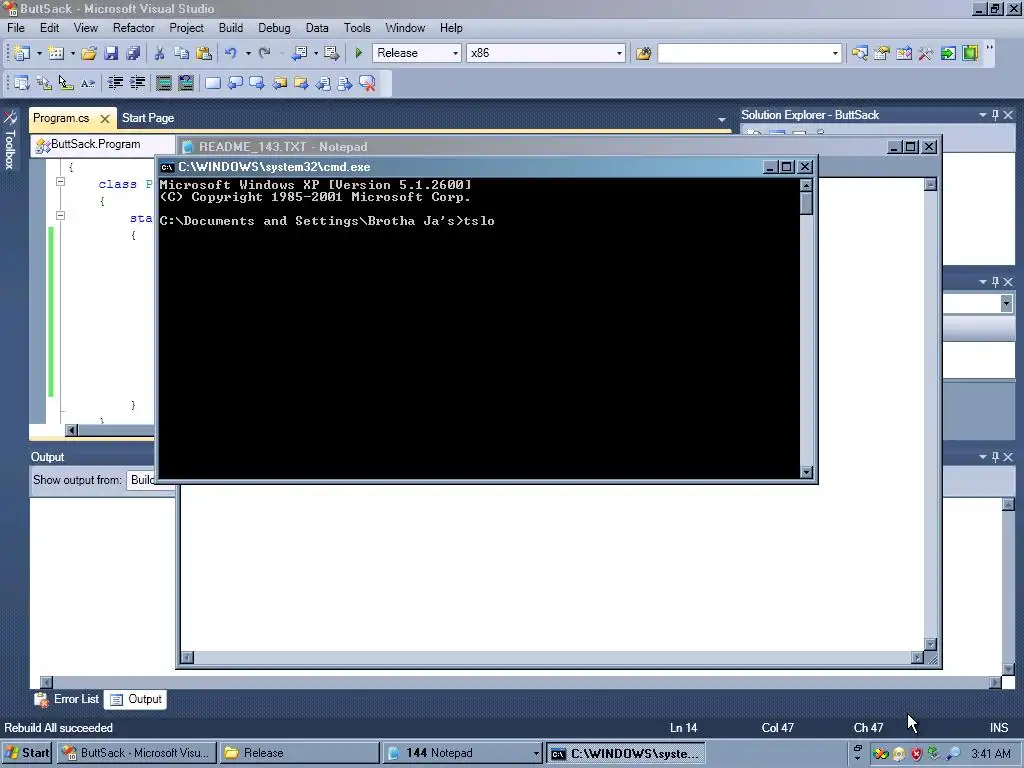Image resolution: width=1024 pixels, height=768 pixels.
Task: Open the active files list dropdown arrow
Action: pyautogui.click(x=722, y=120)
